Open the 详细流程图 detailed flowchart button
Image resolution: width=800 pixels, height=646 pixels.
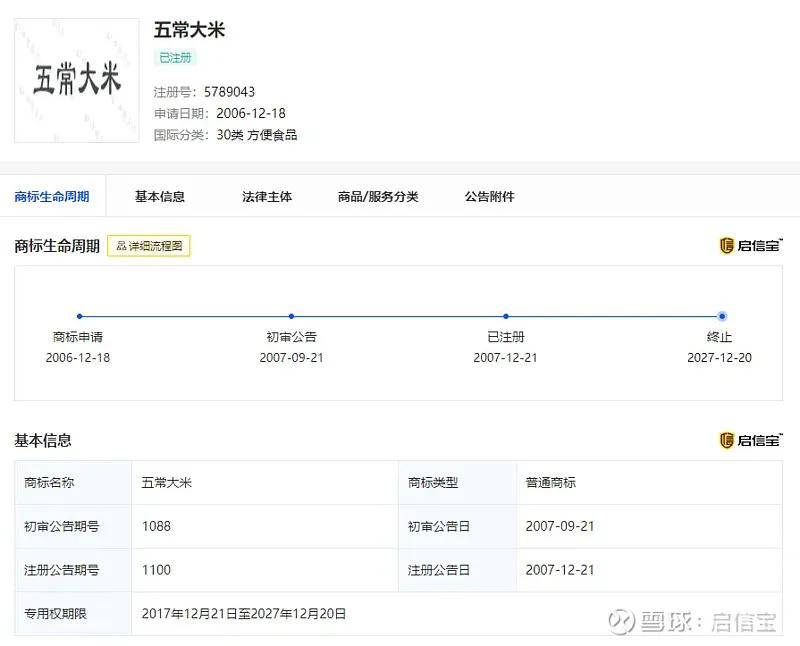pos(149,246)
